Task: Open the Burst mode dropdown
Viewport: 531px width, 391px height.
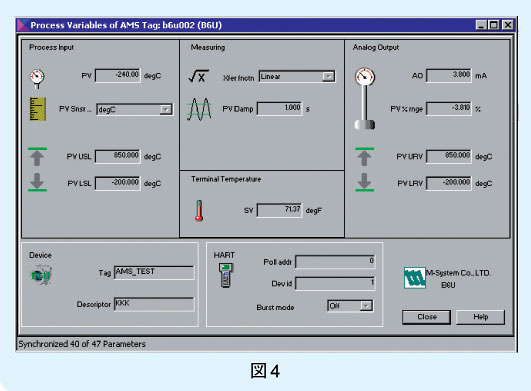Action: tap(366, 306)
